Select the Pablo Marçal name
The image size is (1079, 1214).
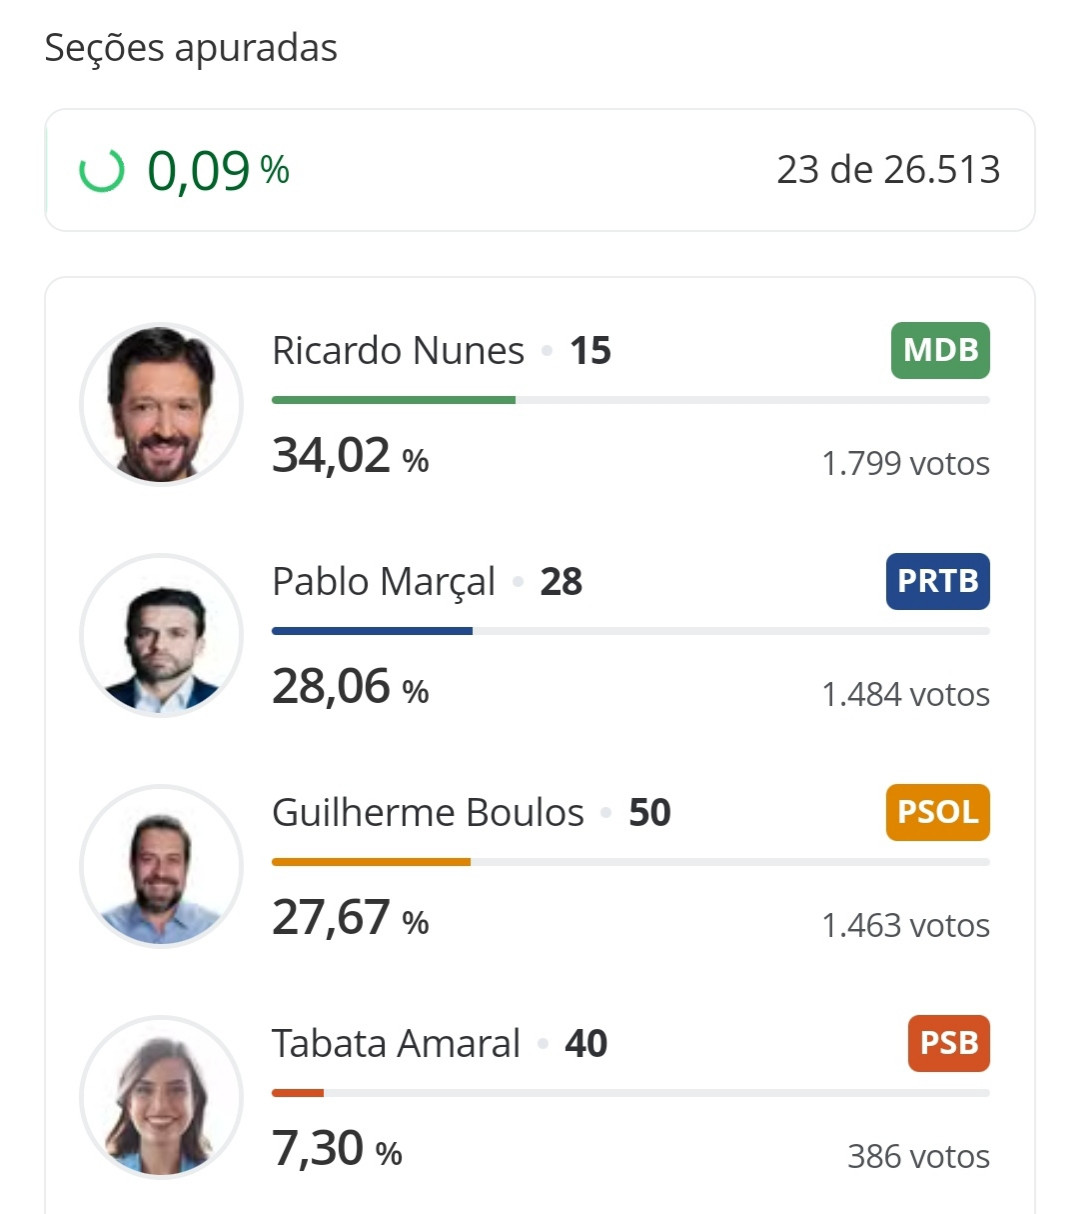click(x=384, y=582)
